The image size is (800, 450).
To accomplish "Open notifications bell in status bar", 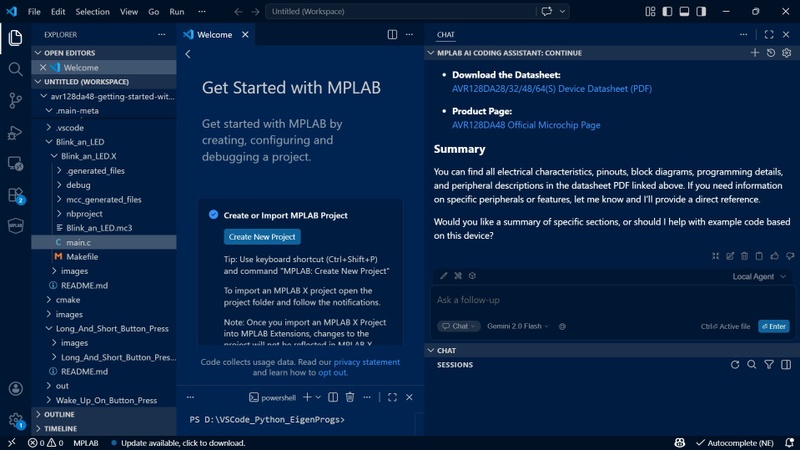I will (789, 443).
